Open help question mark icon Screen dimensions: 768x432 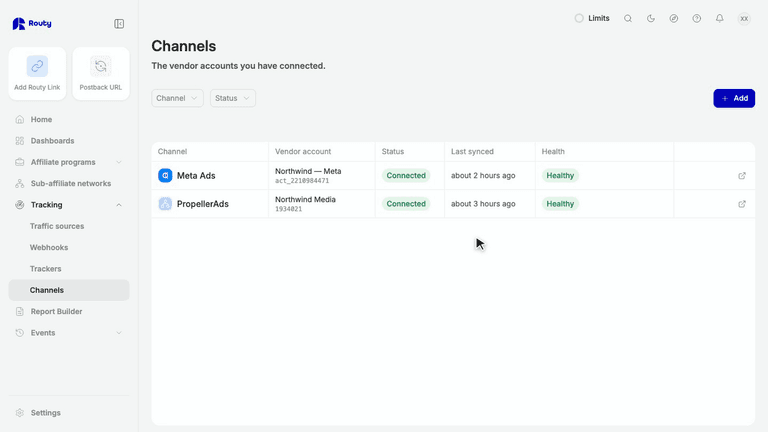tap(696, 19)
